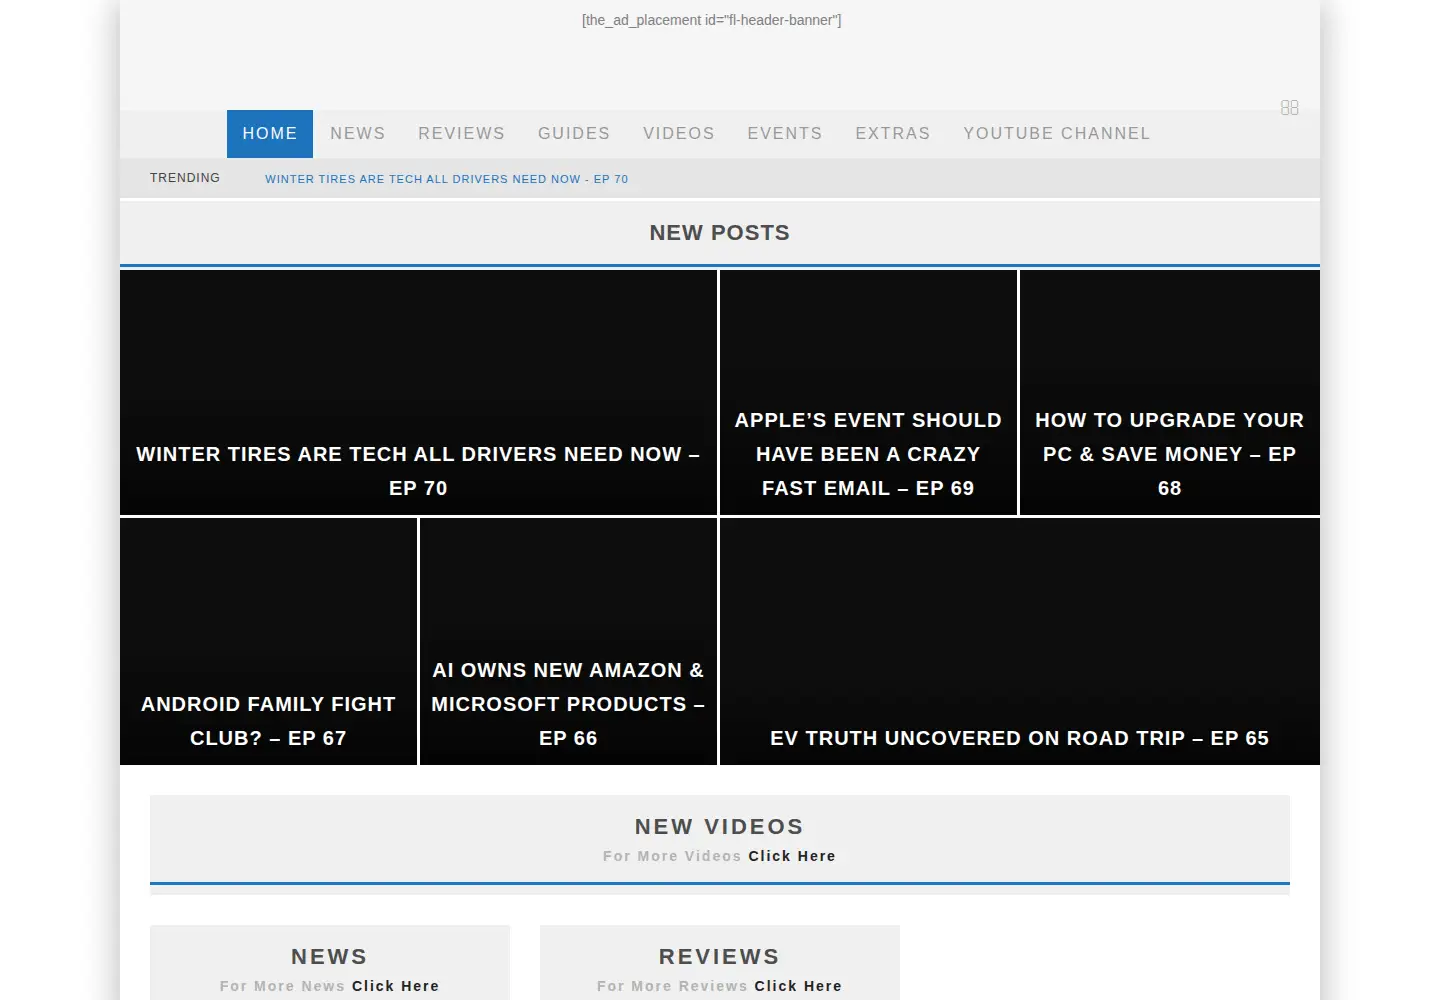
Task: Click Here link under News heading
Action: (x=395, y=986)
